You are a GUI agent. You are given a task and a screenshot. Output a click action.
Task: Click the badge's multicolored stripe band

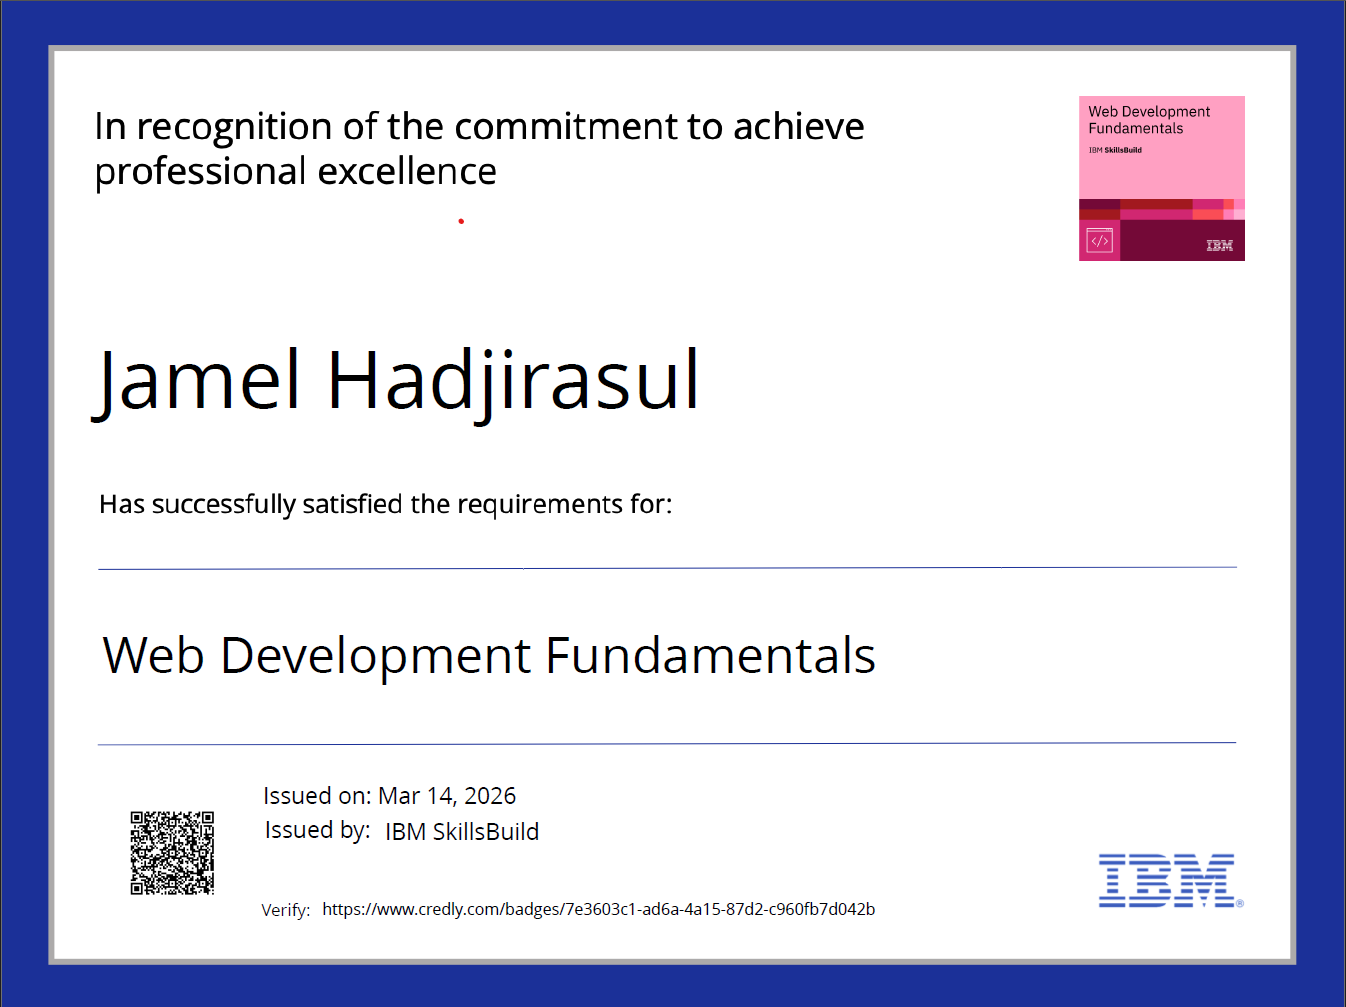(x=1160, y=209)
